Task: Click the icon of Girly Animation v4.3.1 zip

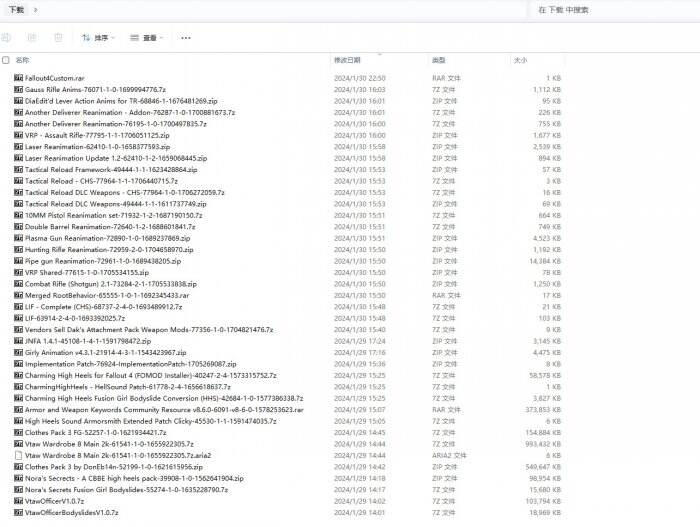Action: 18,352
